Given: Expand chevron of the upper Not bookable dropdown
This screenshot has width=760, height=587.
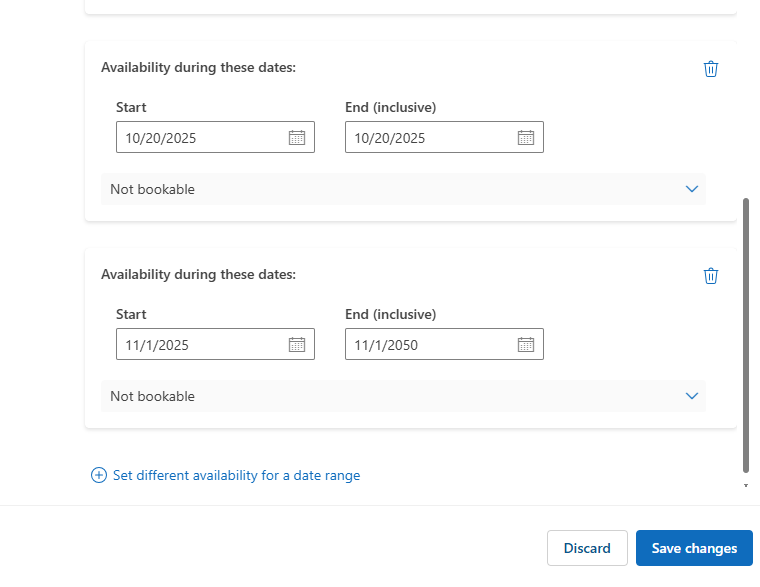Looking at the screenshot, I should pos(692,189).
